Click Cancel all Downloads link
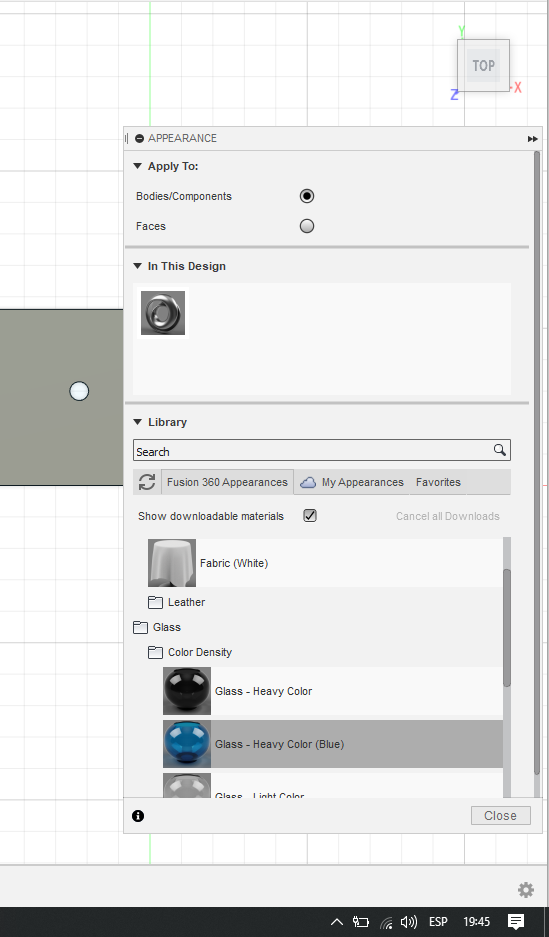549x937 pixels. [x=447, y=516]
